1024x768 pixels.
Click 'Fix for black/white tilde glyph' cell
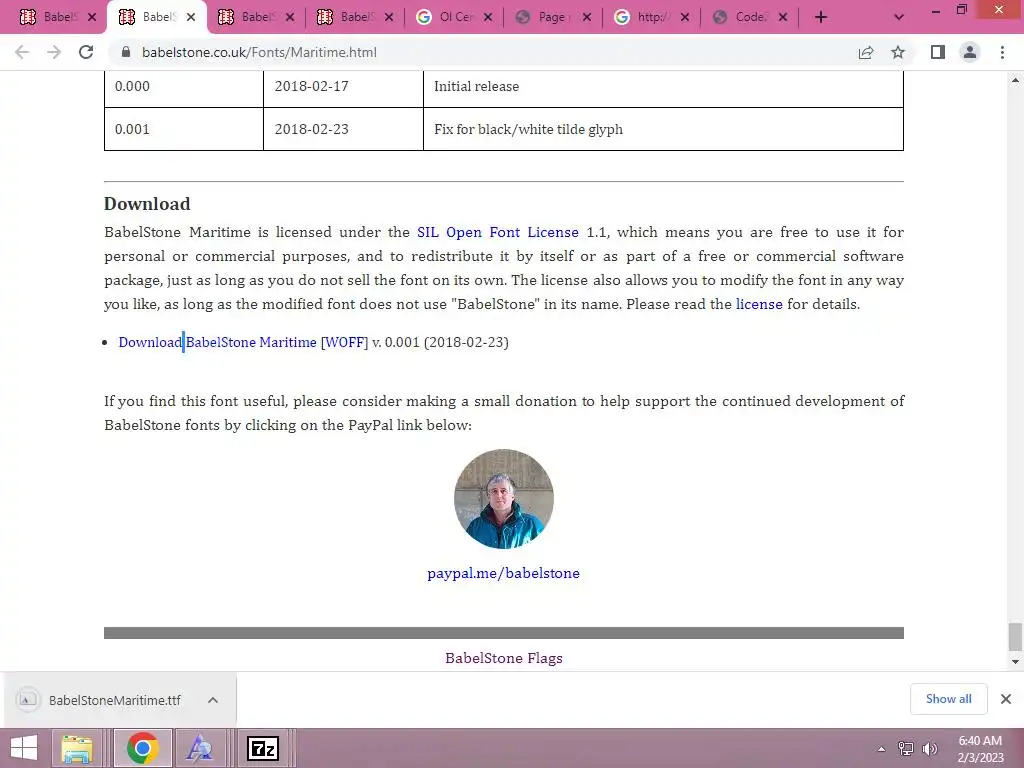[663, 129]
